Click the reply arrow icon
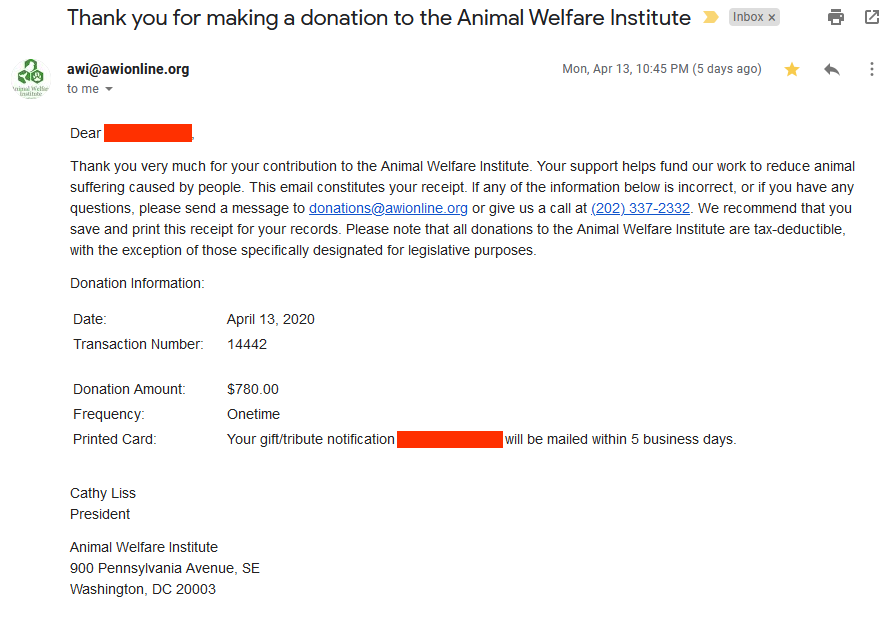 (832, 69)
